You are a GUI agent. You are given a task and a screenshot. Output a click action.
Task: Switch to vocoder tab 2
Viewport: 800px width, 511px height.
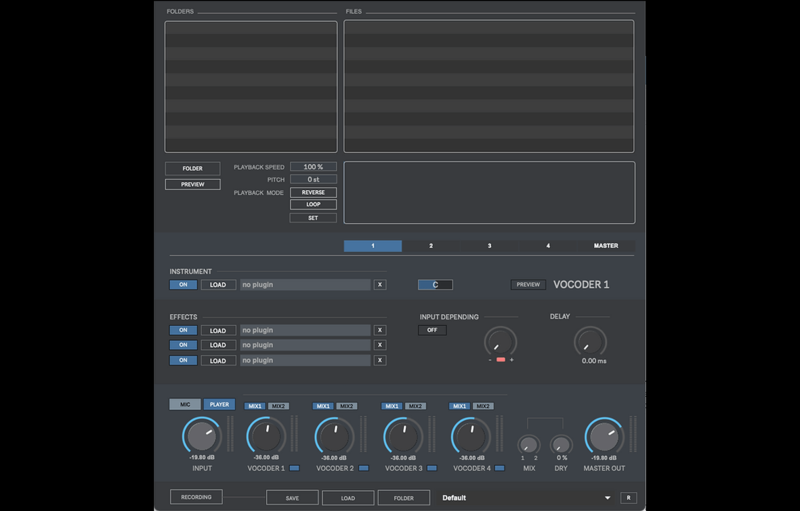(431, 246)
